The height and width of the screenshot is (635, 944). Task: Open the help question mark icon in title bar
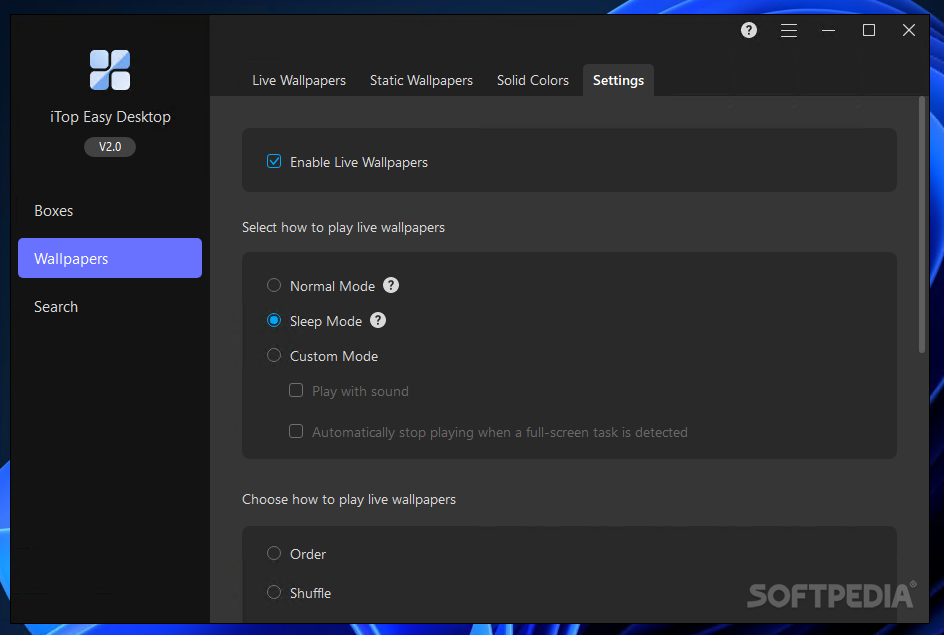click(x=748, y=30)
